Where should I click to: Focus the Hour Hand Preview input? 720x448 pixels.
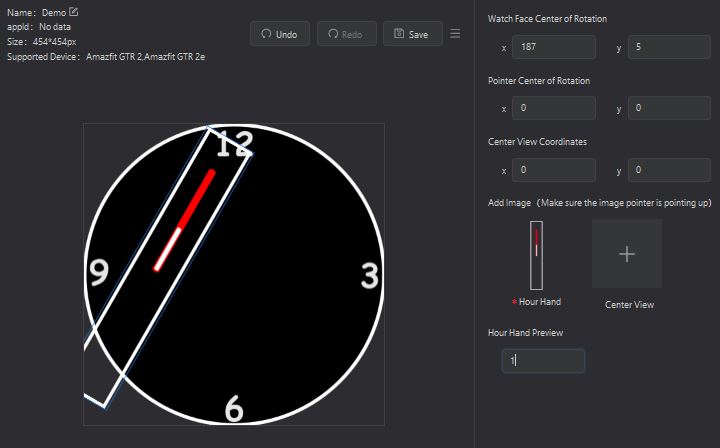click(x=543, y=361)
